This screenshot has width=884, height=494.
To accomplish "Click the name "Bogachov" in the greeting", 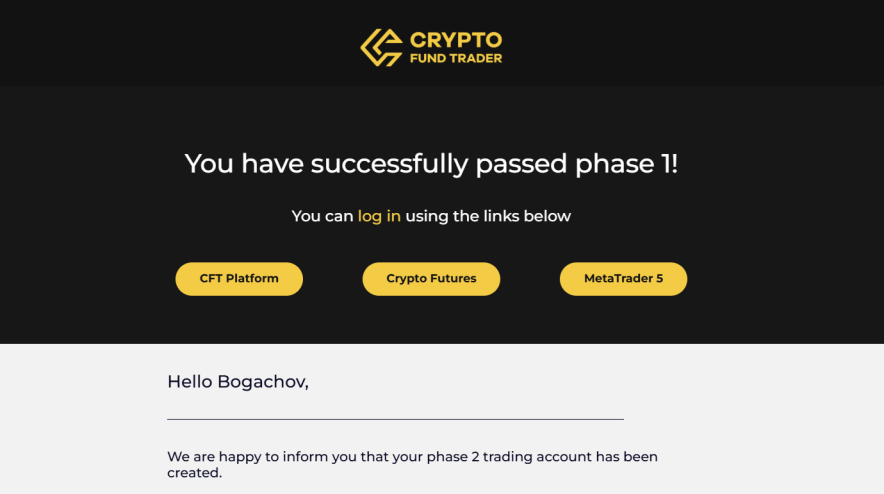I will coord(262,381).
